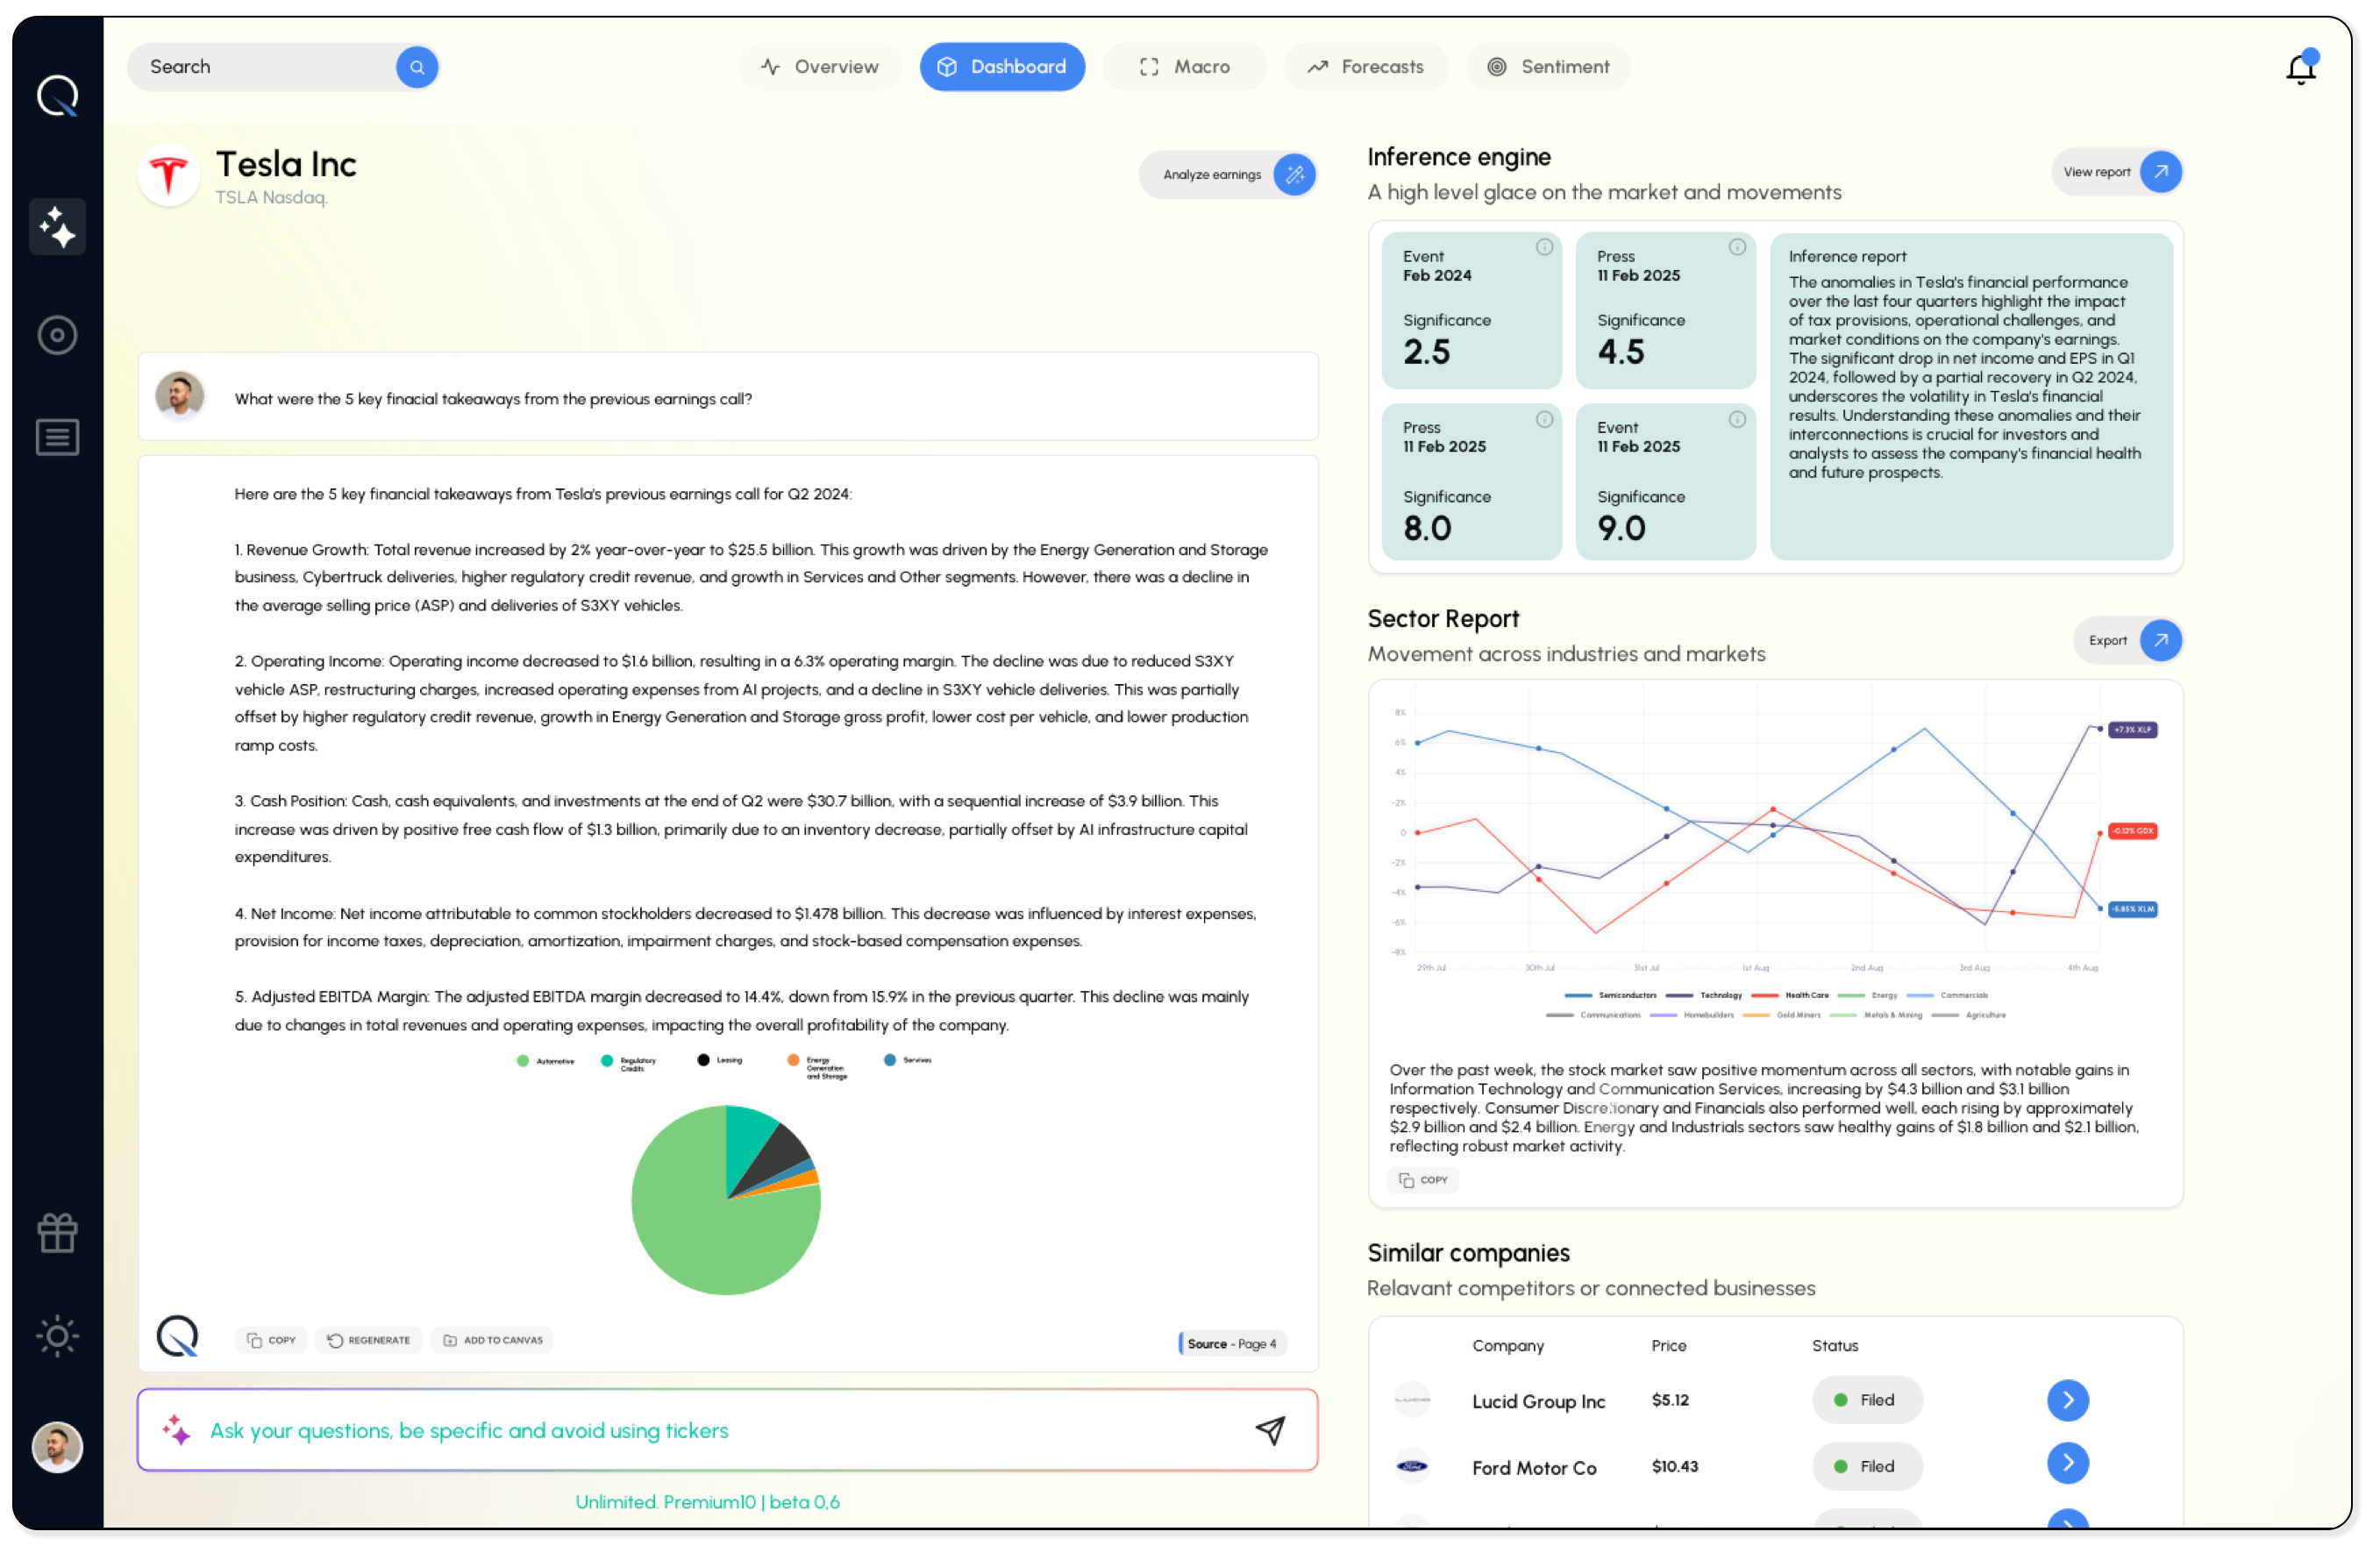
Task: Click the Analyze earnings label
Action: click(1212, 175)
